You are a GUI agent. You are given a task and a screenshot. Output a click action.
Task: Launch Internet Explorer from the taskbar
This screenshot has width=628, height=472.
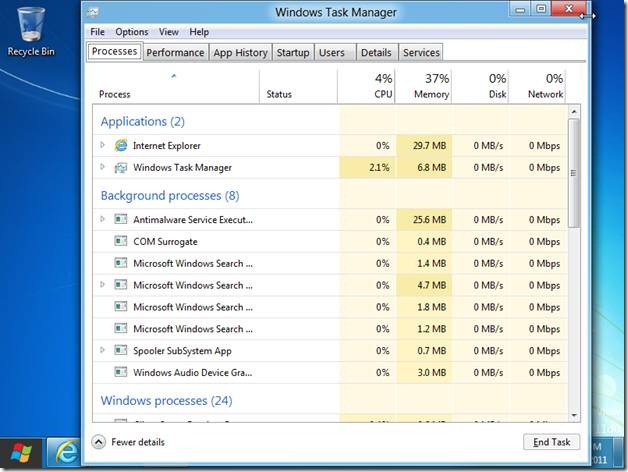(x=65, y=453)
